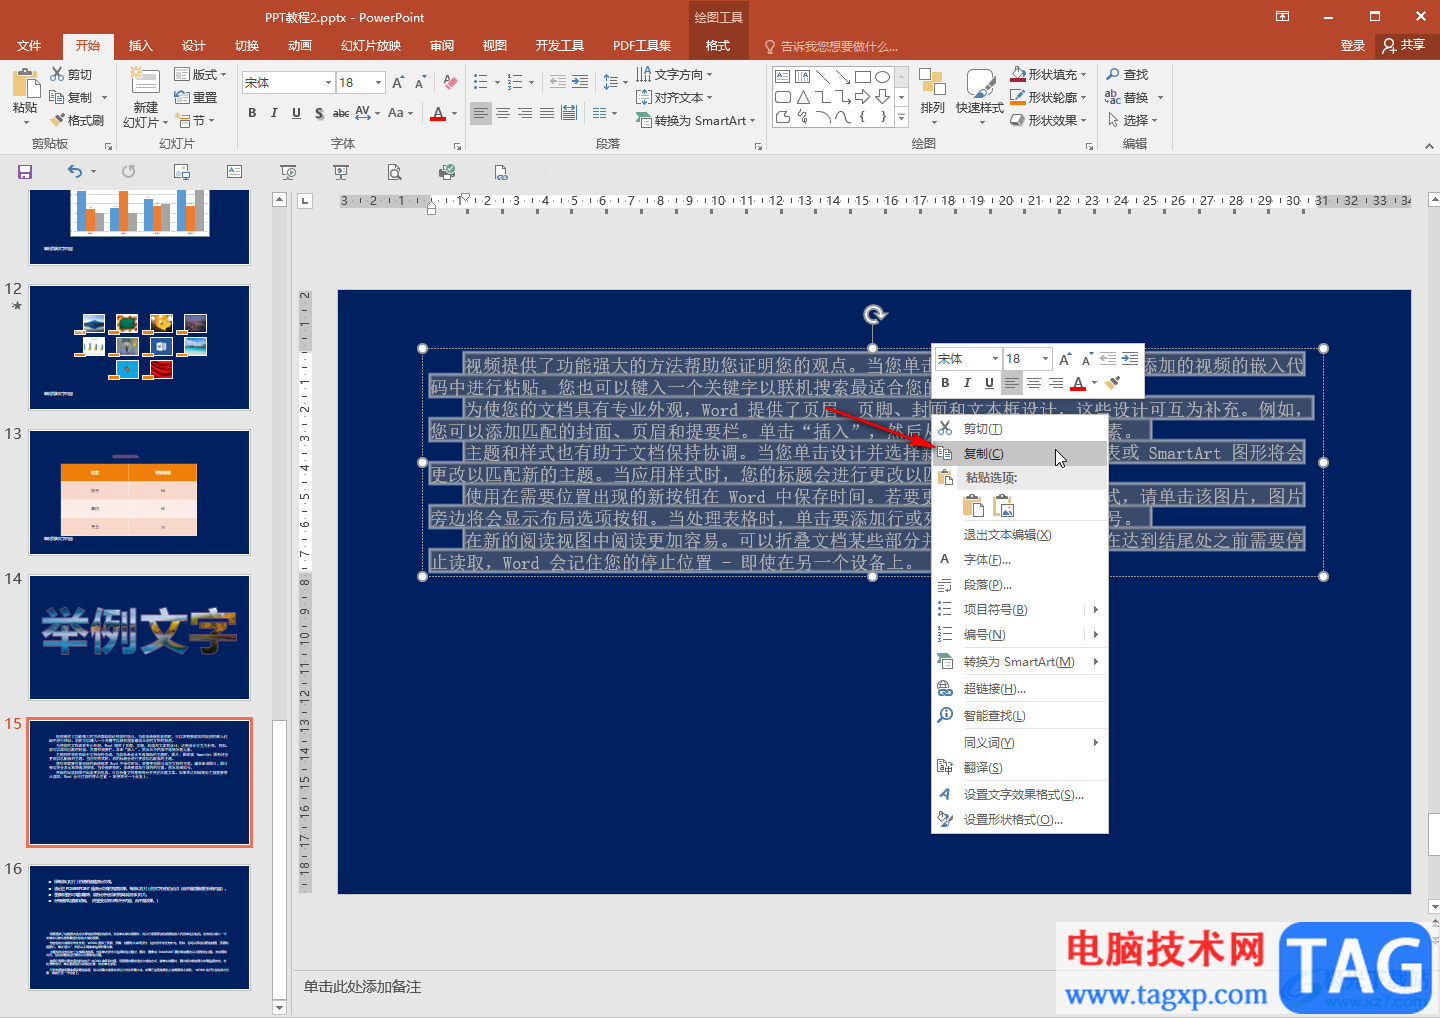Select the right arrow shape in shapes gallery

(x=862, y=97)
